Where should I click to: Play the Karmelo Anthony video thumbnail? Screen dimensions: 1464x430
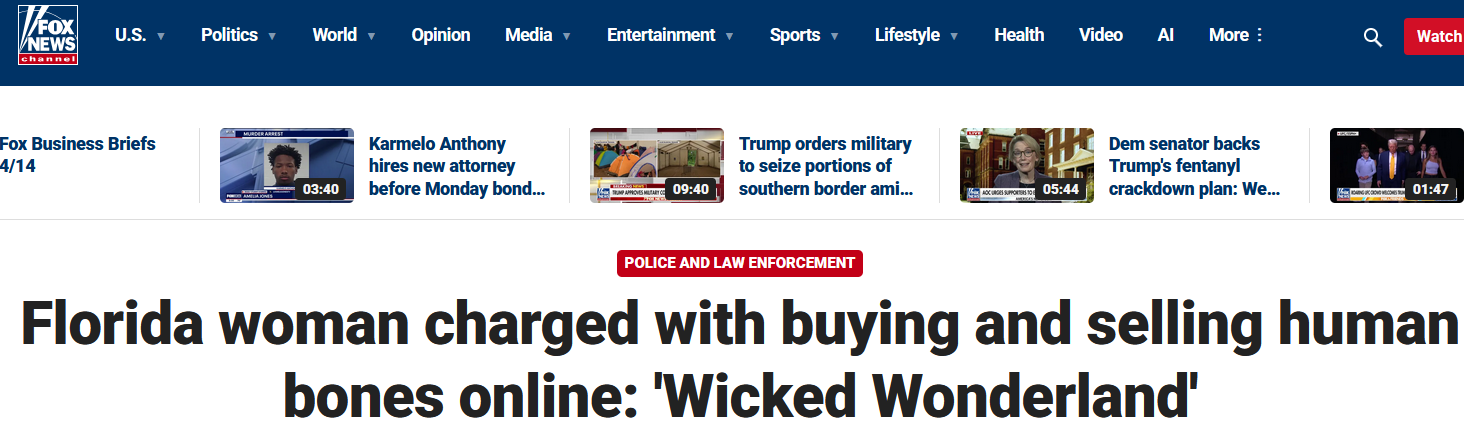[287, 165]
